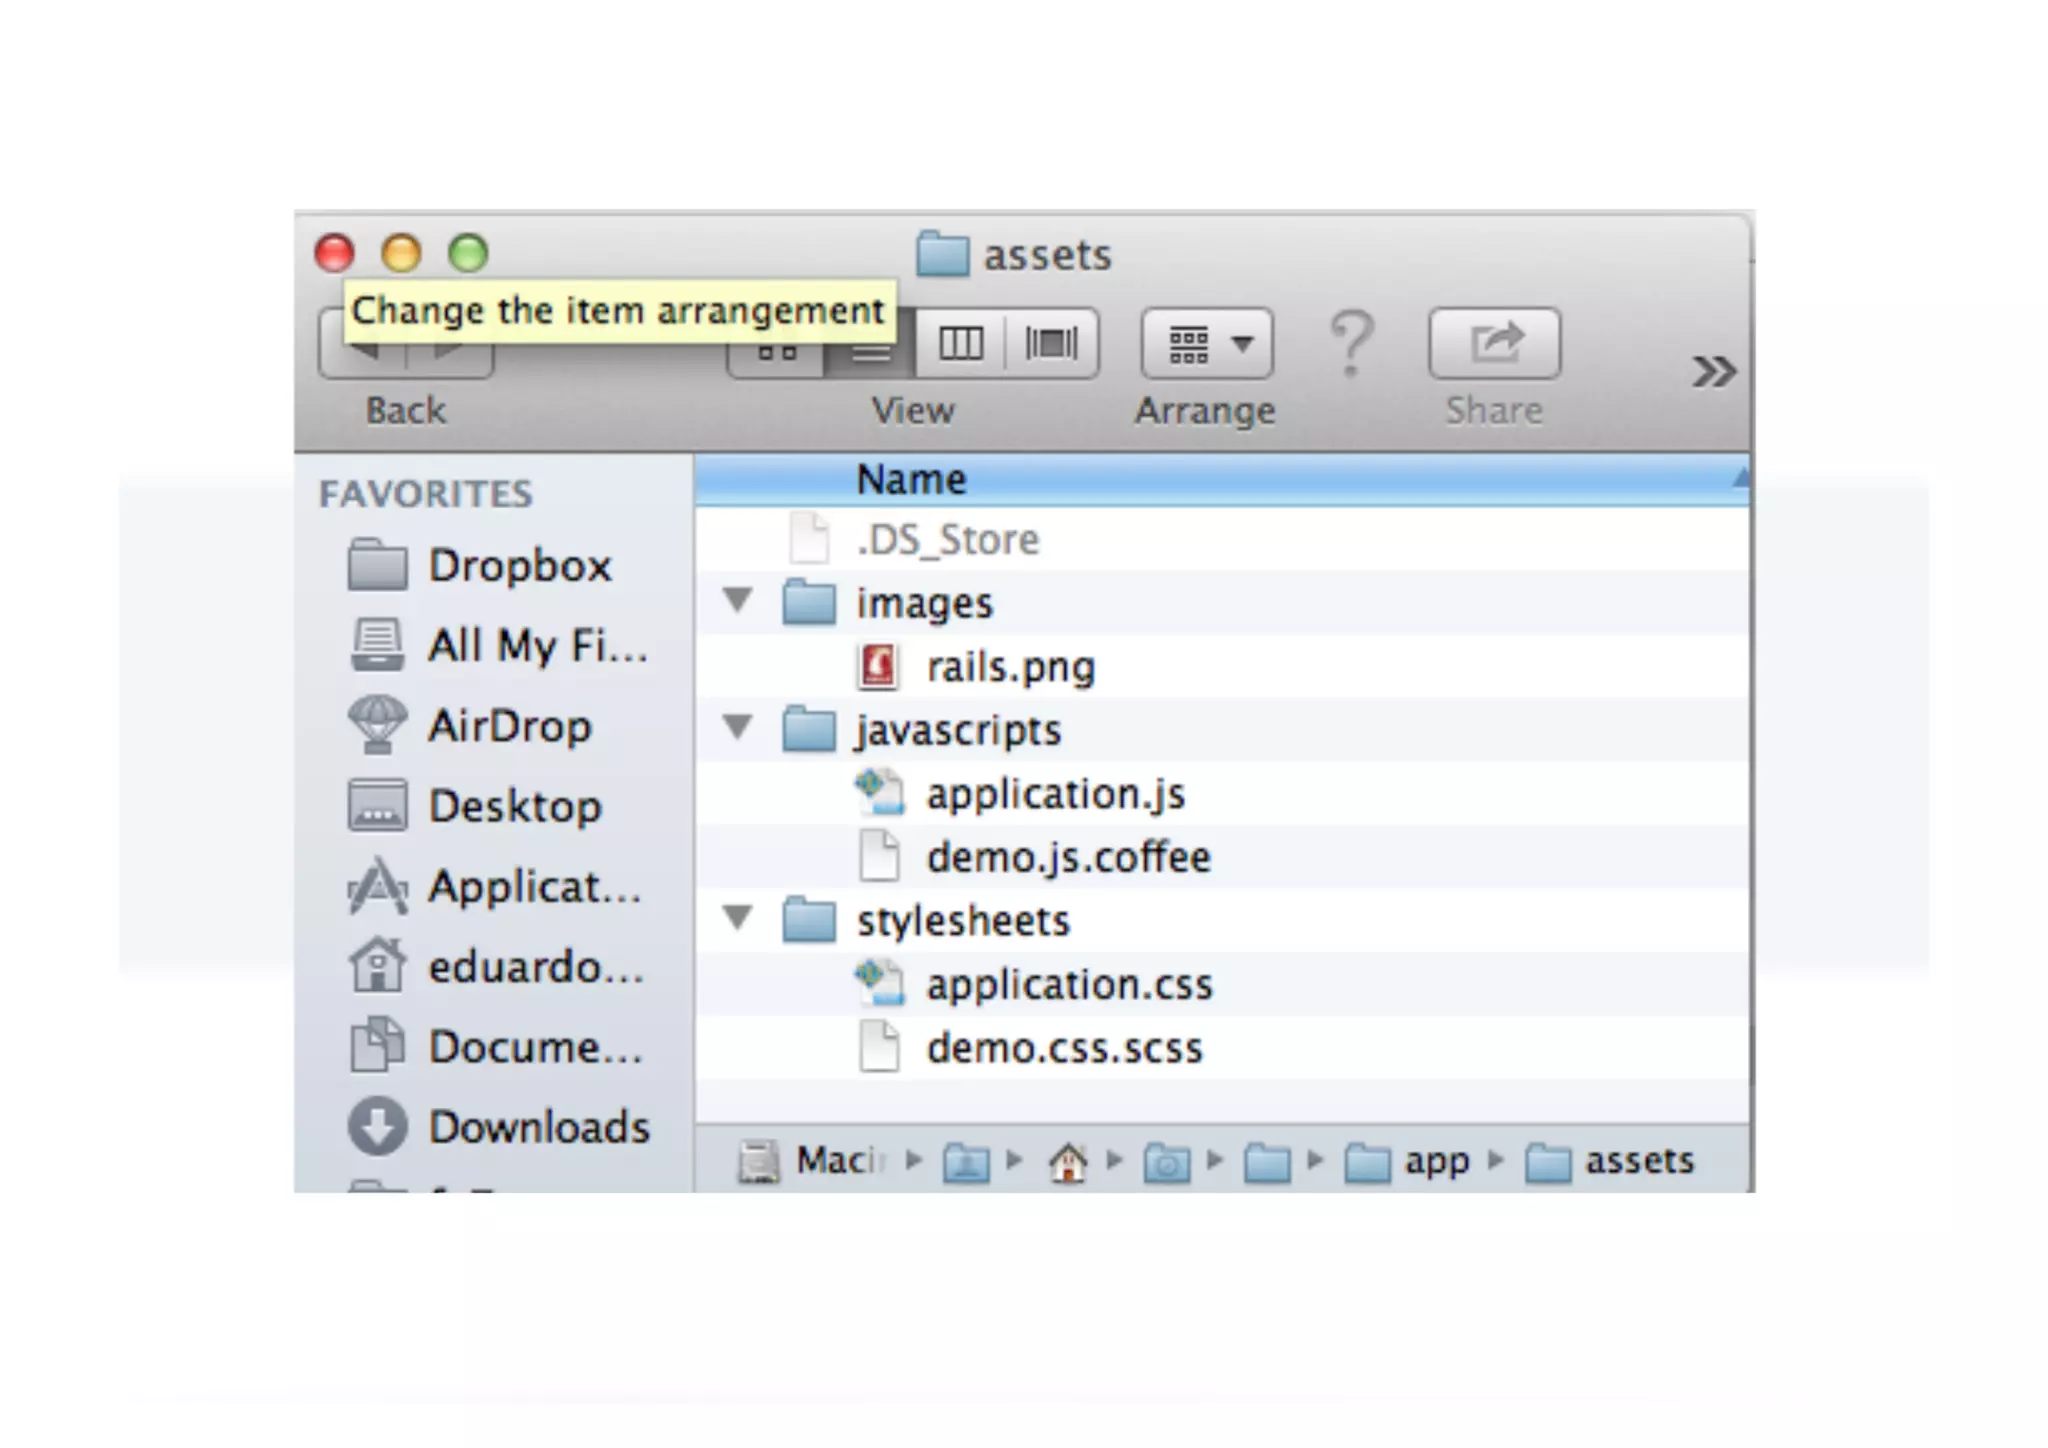Switch to column view
This screenshot has width=2048, height=1448.
click(x=960, y=344)
